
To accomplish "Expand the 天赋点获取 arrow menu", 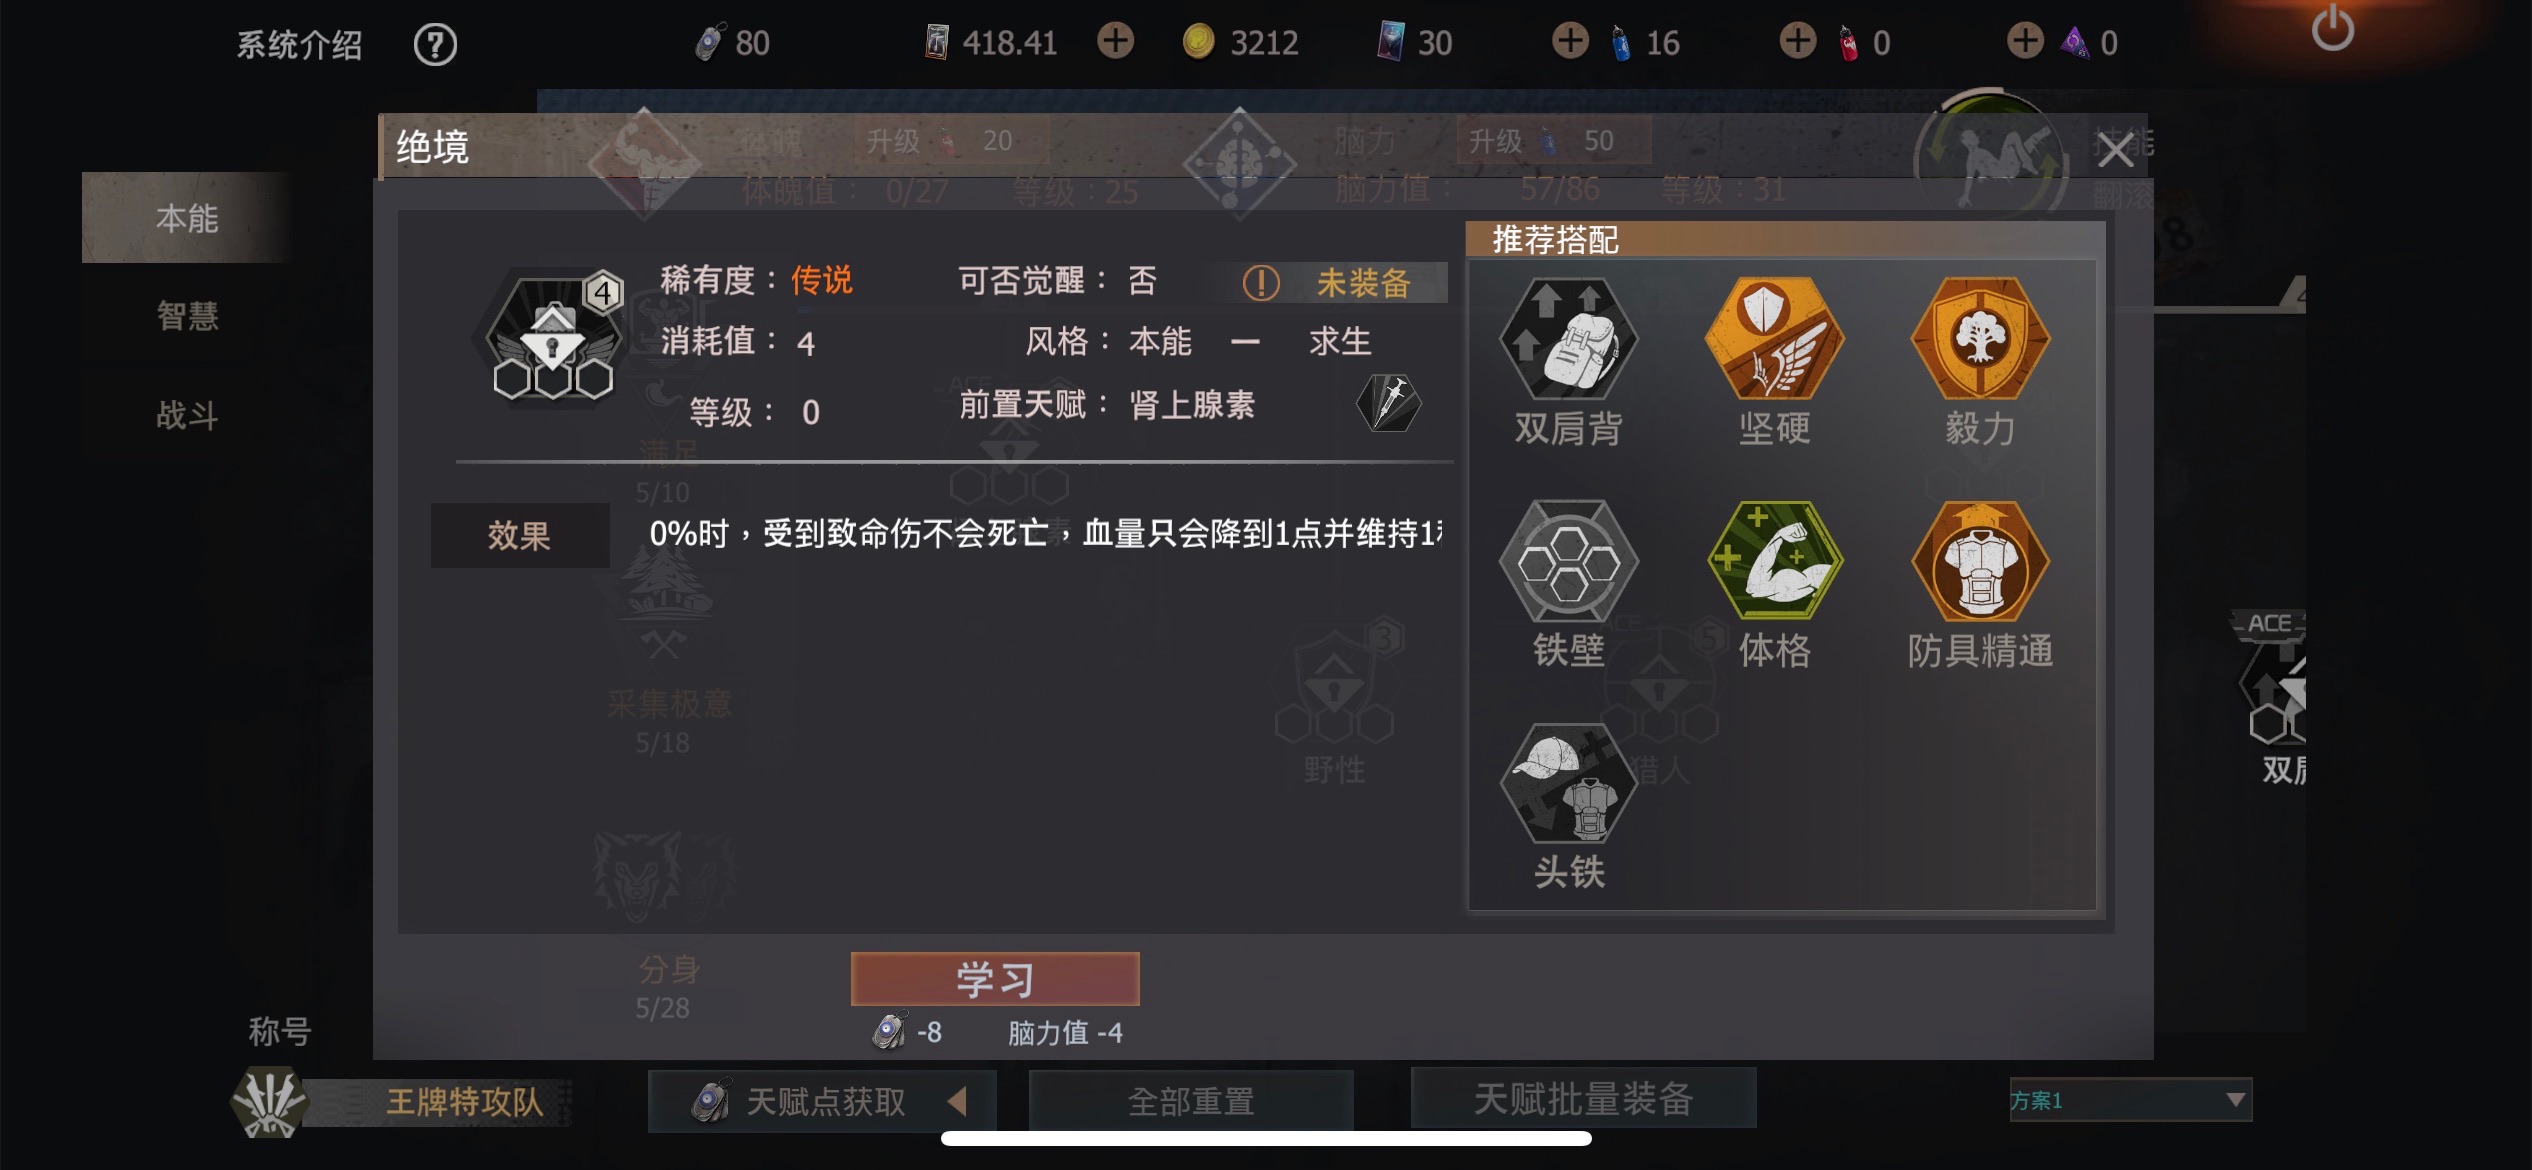I will point(957,1102).
